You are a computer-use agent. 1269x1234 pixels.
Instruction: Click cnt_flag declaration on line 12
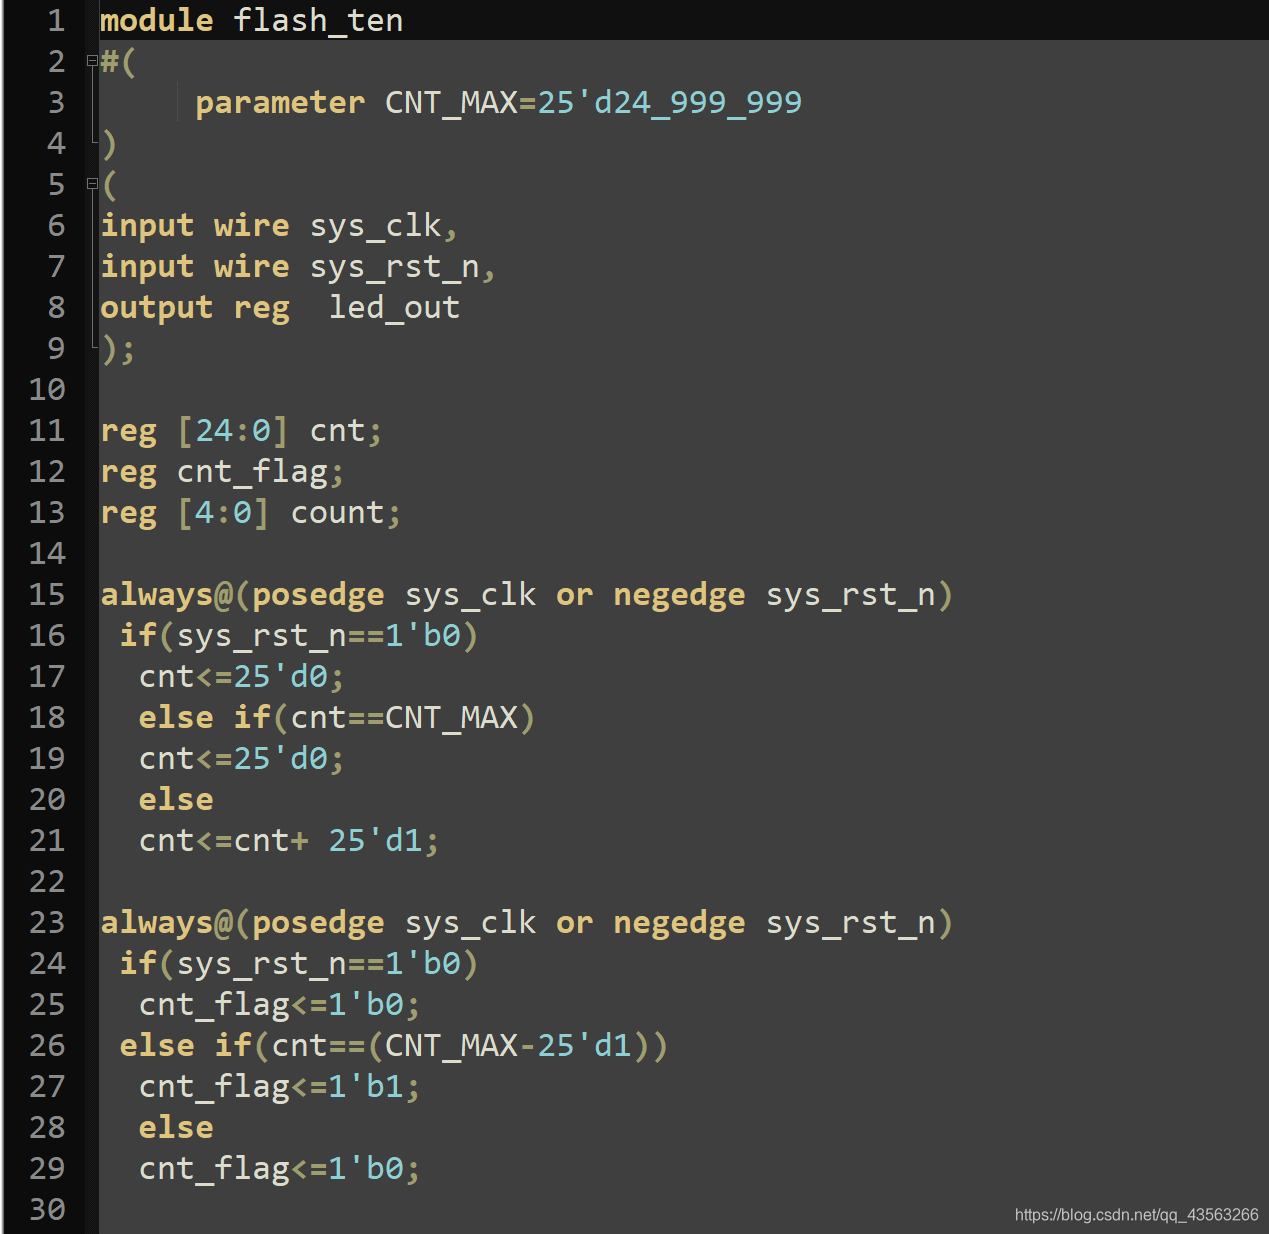coord(252,472)
